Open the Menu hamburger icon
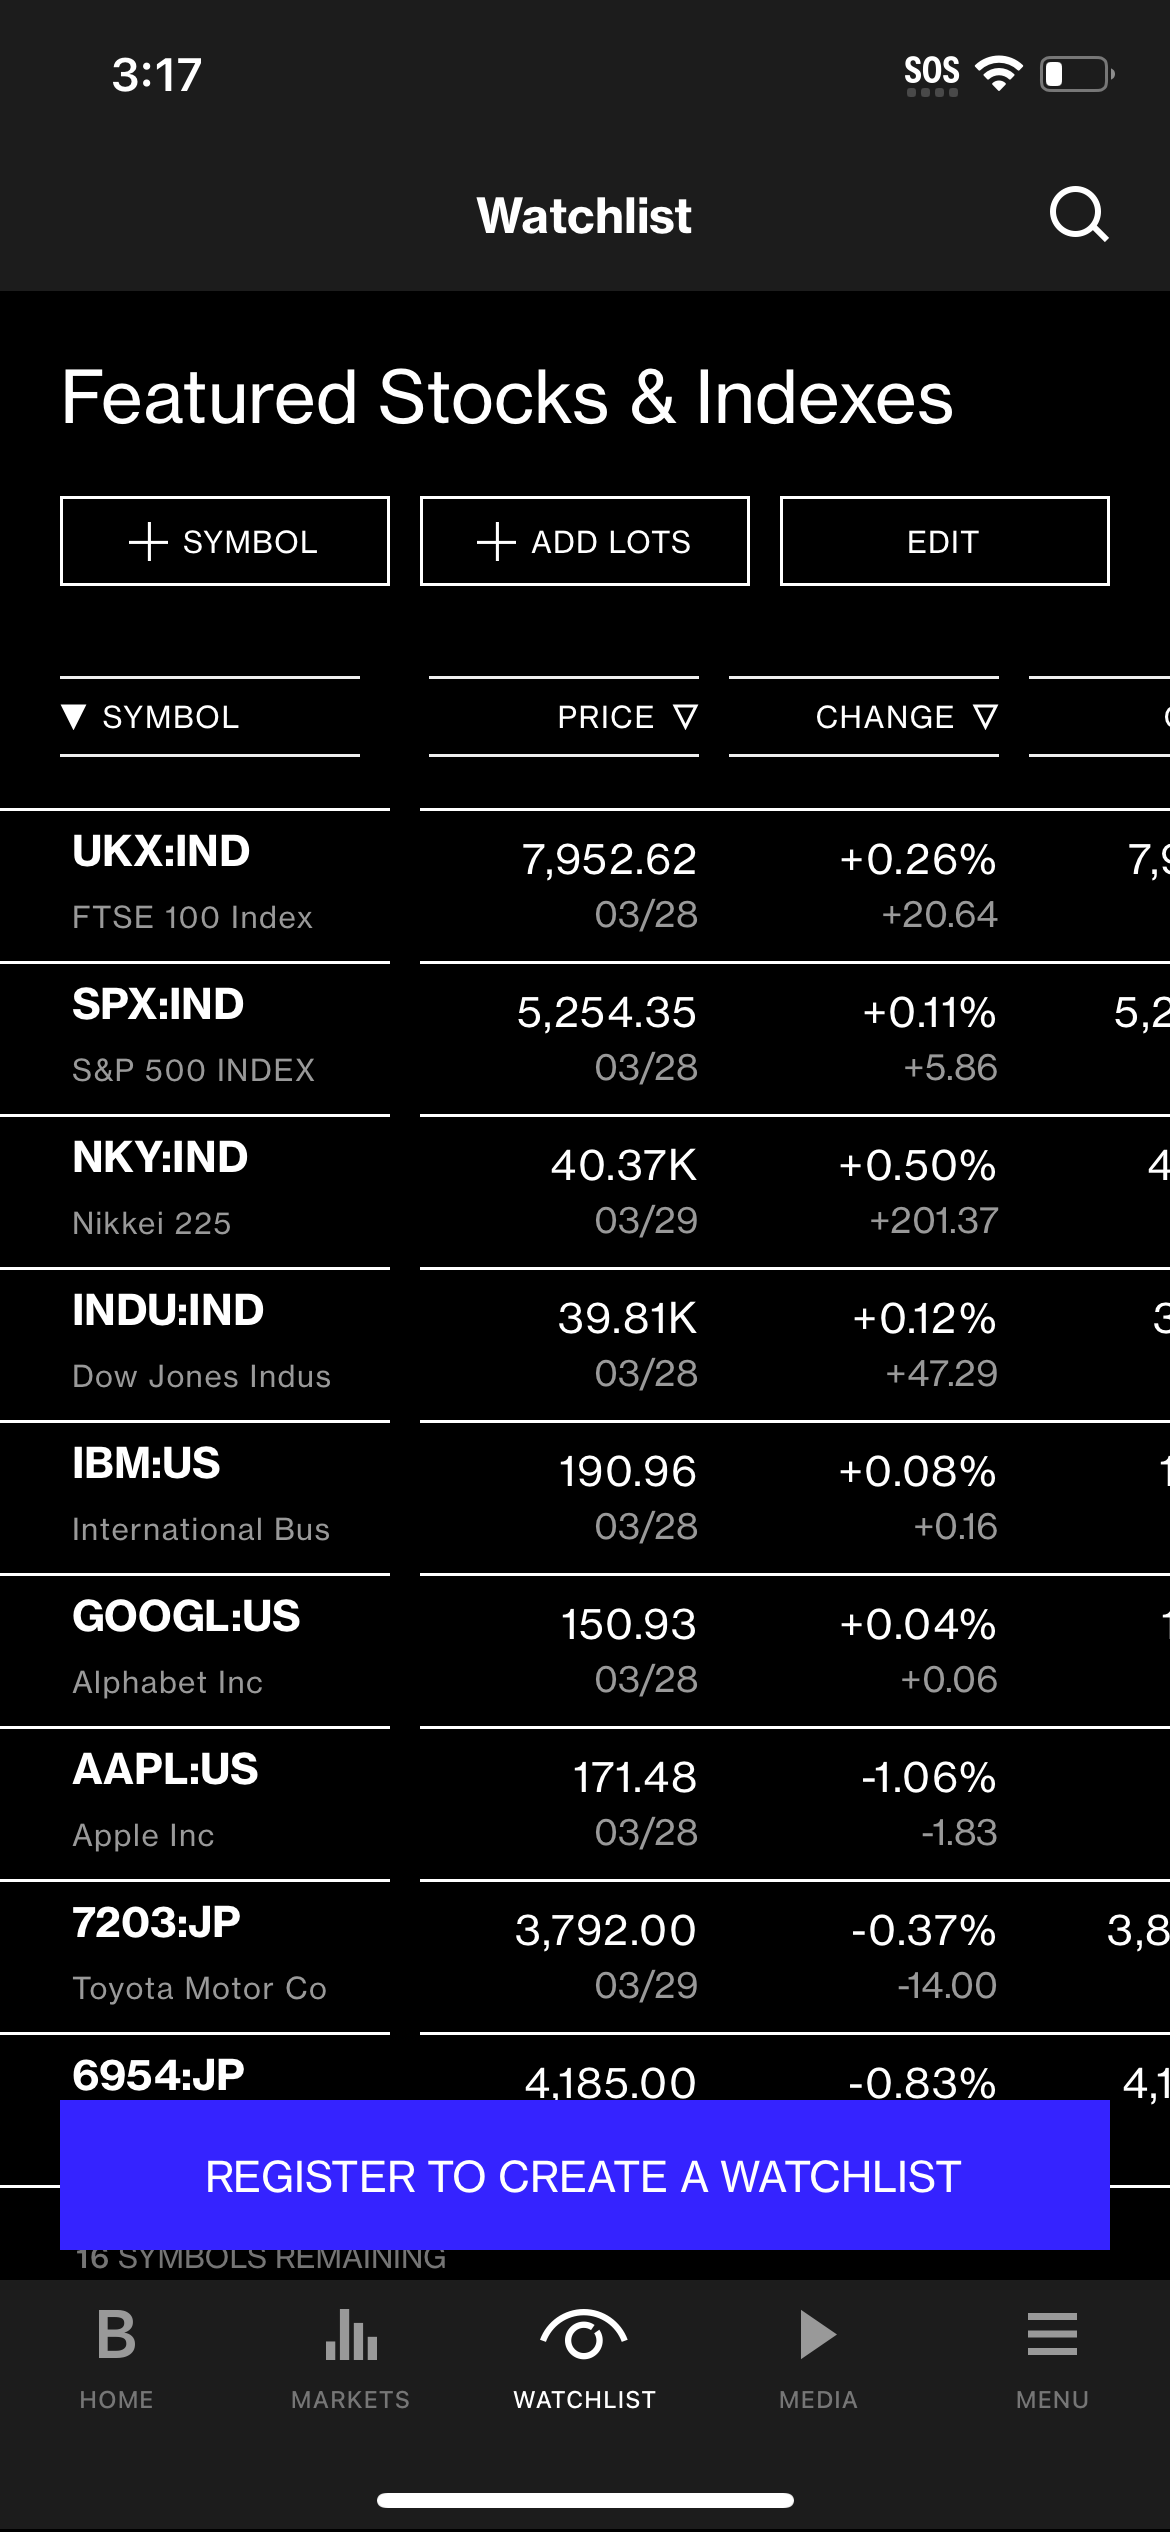Screen dimensions: 1170x2532 click(1052, 2337)
